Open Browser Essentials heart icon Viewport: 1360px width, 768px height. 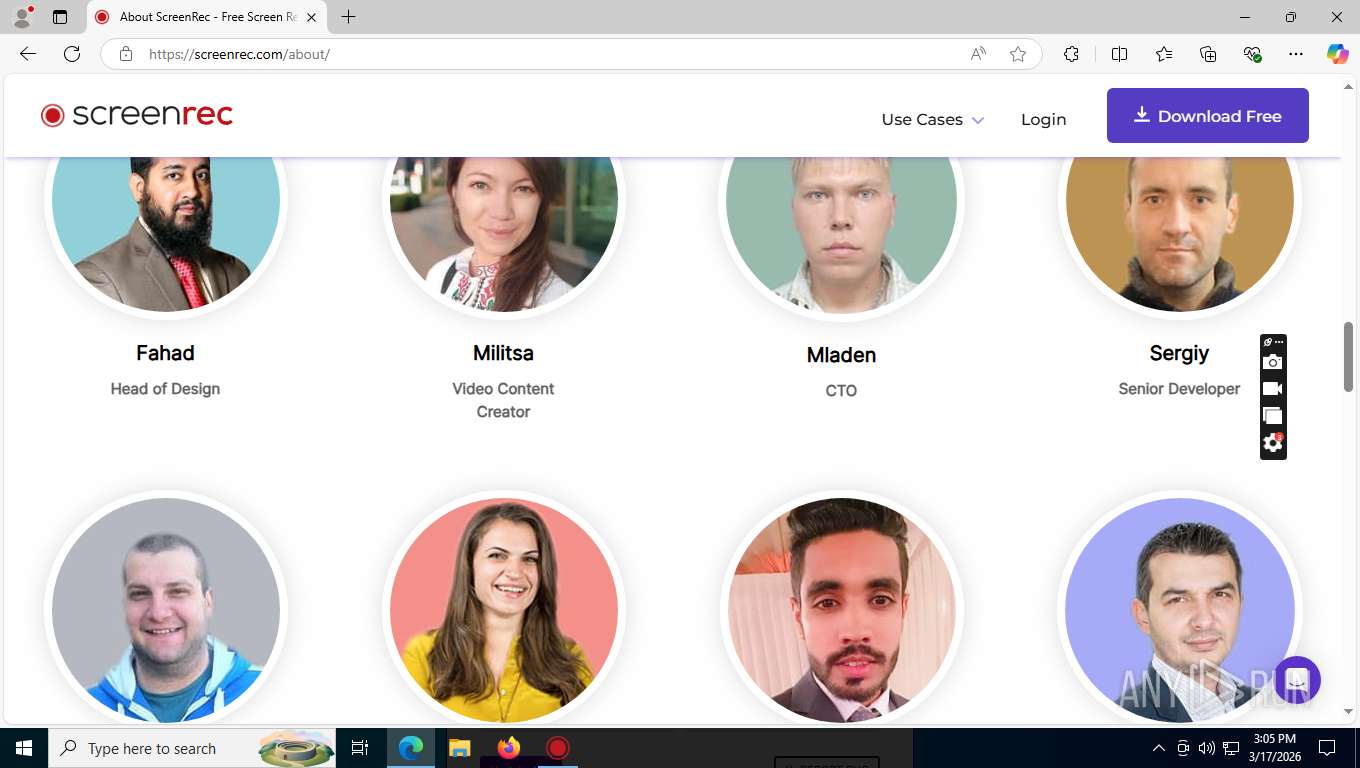(x=1252, y=54)
